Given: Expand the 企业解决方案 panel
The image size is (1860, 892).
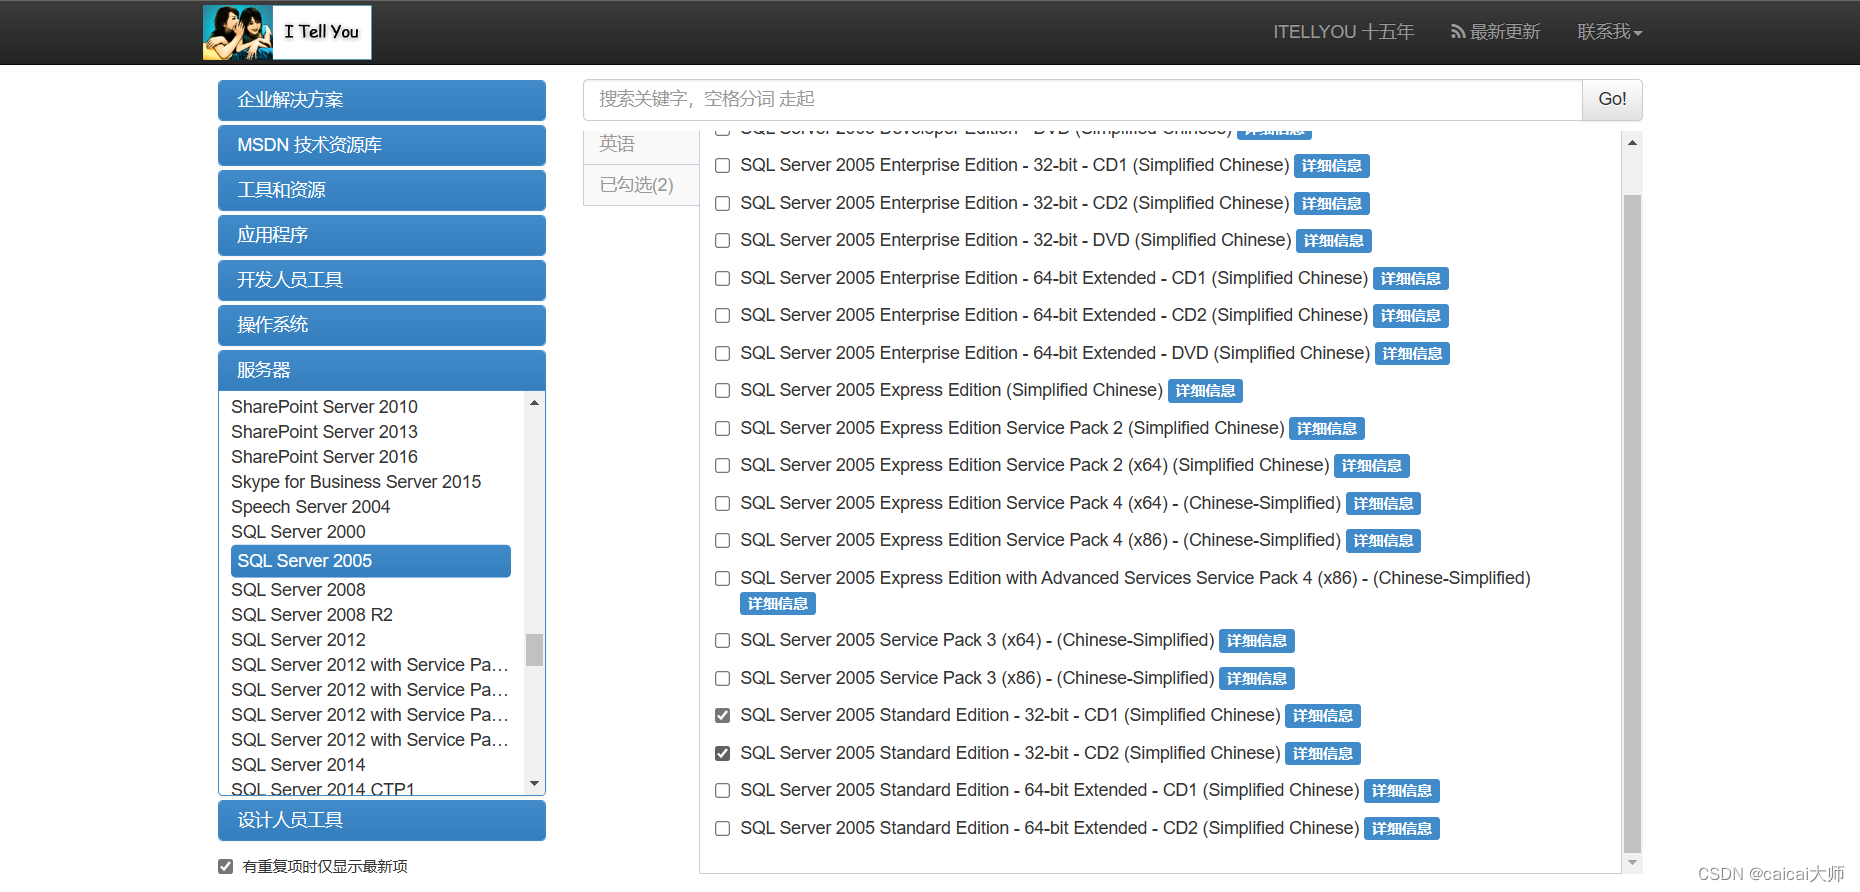Looking at the screenshot, I should tap(382, 100).
